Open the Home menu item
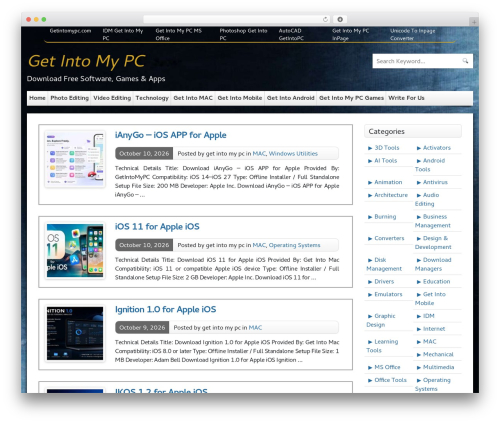 tap(37, 98)
